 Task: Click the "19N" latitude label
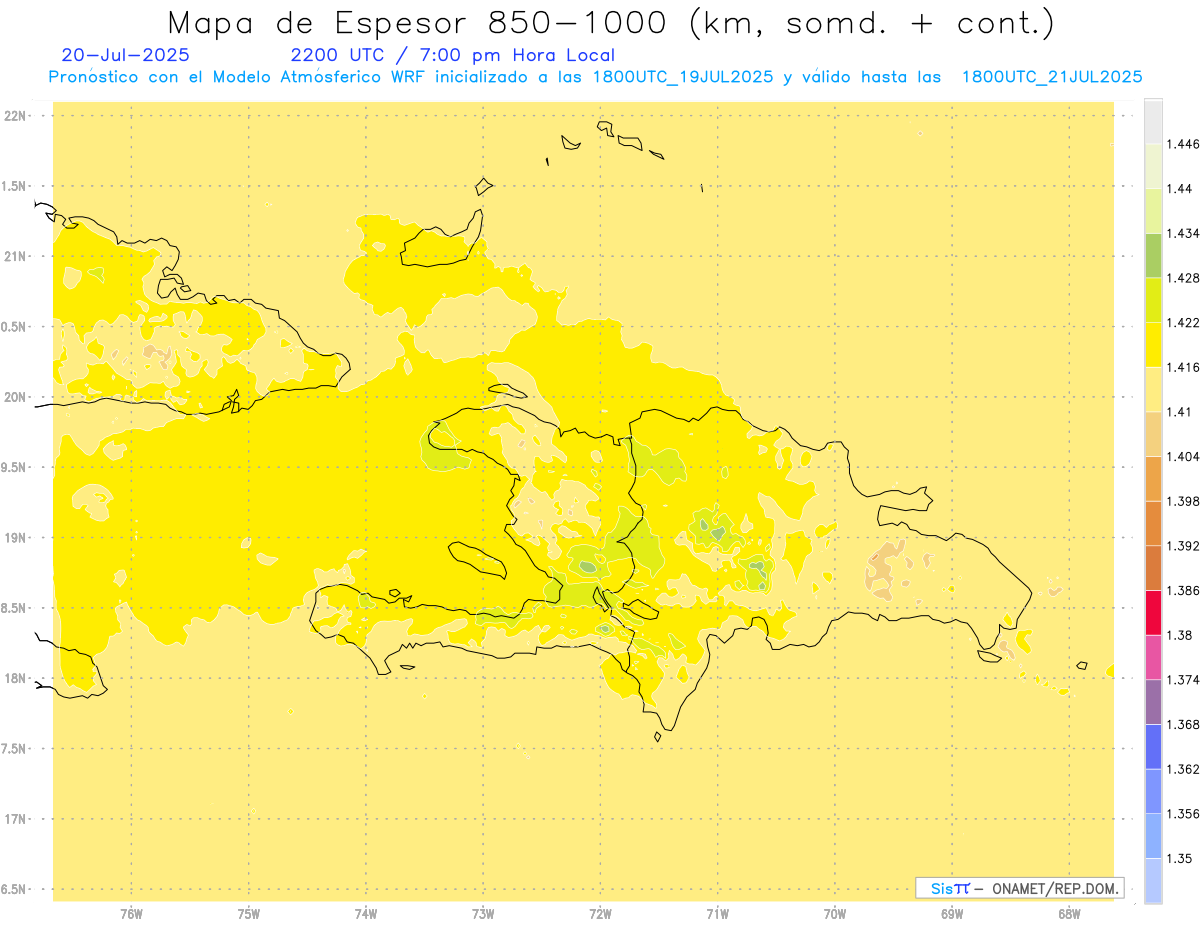coord(14,537)
